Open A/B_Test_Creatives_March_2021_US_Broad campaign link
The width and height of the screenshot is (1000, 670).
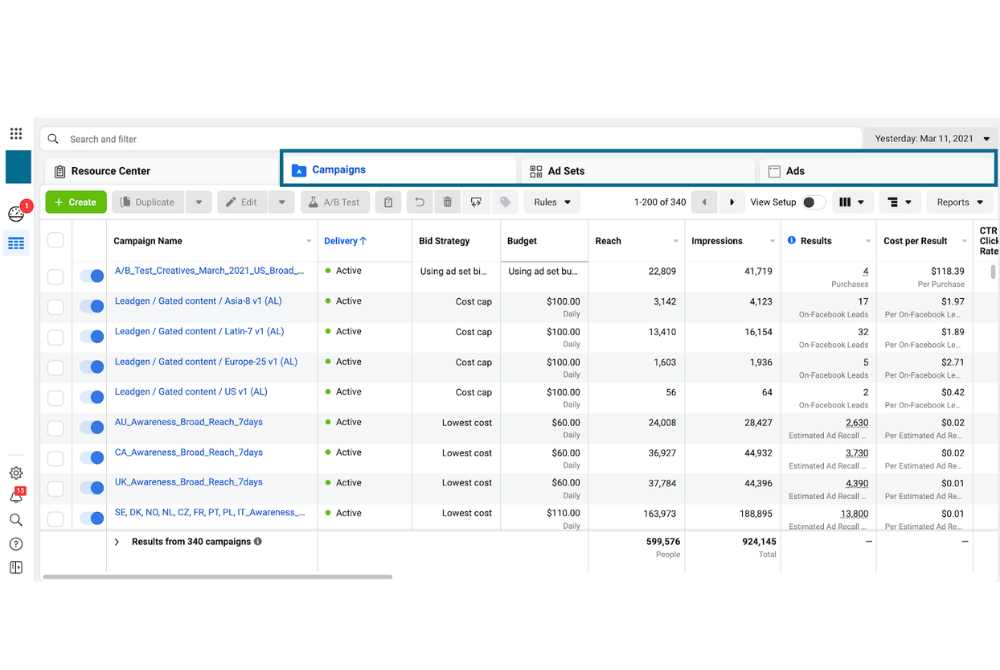pyautogui.click(x=209, y=270)
